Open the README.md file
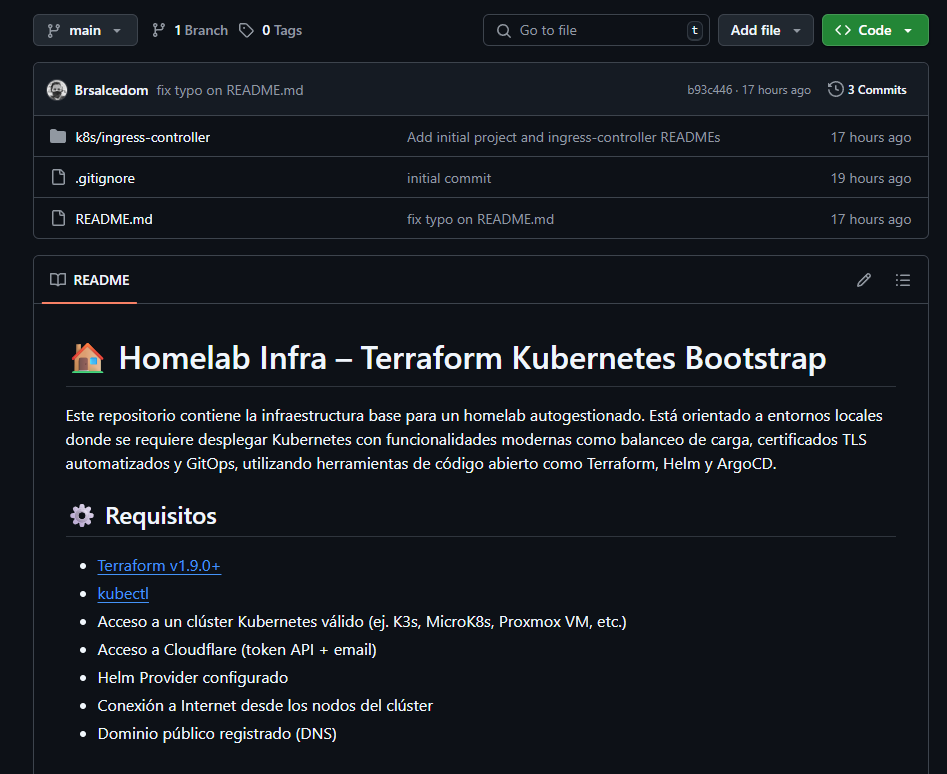Image resolution: width=947 pixels, height=774 pixels. pos(114,219)
